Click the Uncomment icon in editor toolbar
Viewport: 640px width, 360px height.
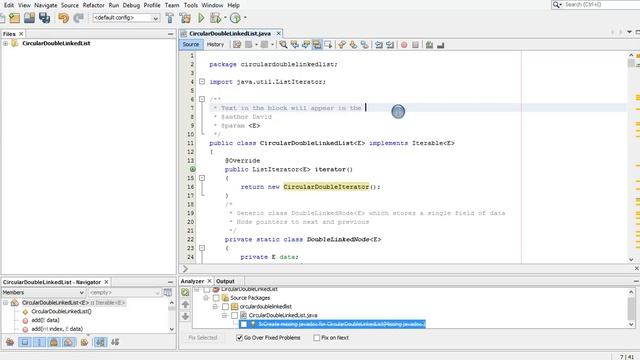pos(440,44)
